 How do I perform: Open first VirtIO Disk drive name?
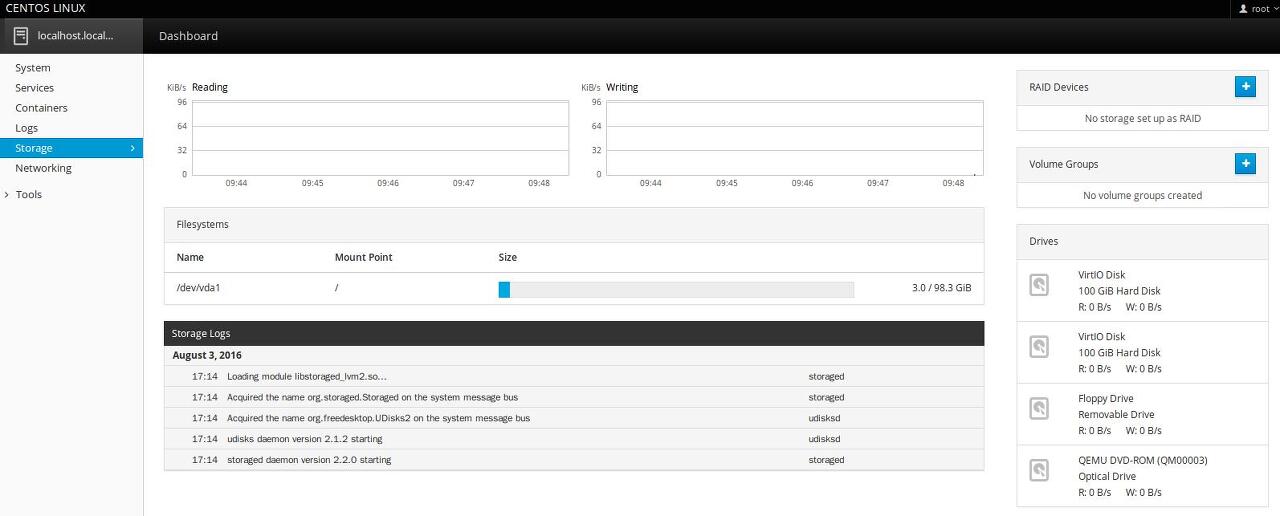1101,275
